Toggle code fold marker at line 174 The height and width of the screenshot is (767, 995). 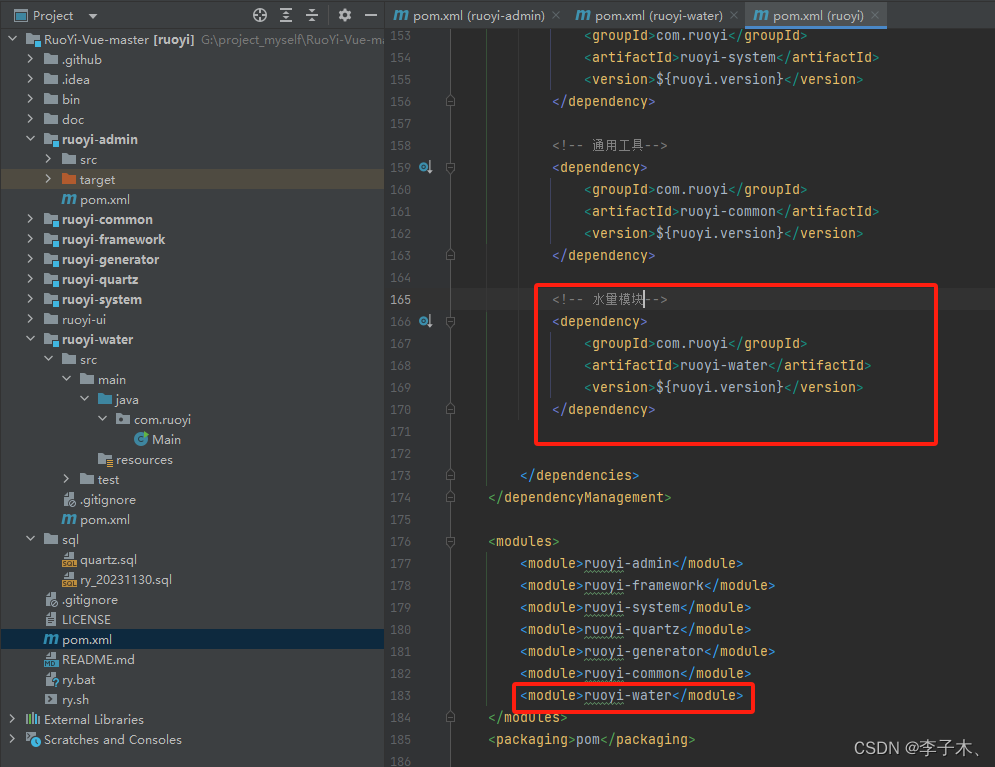pos(450,497)
